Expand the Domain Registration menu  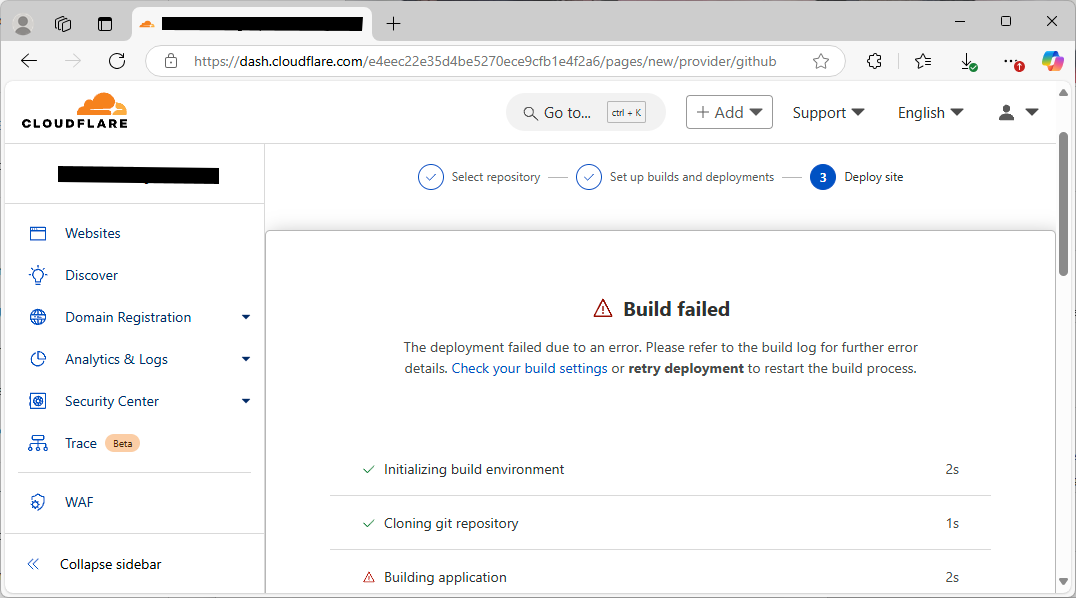click(245, 316)
